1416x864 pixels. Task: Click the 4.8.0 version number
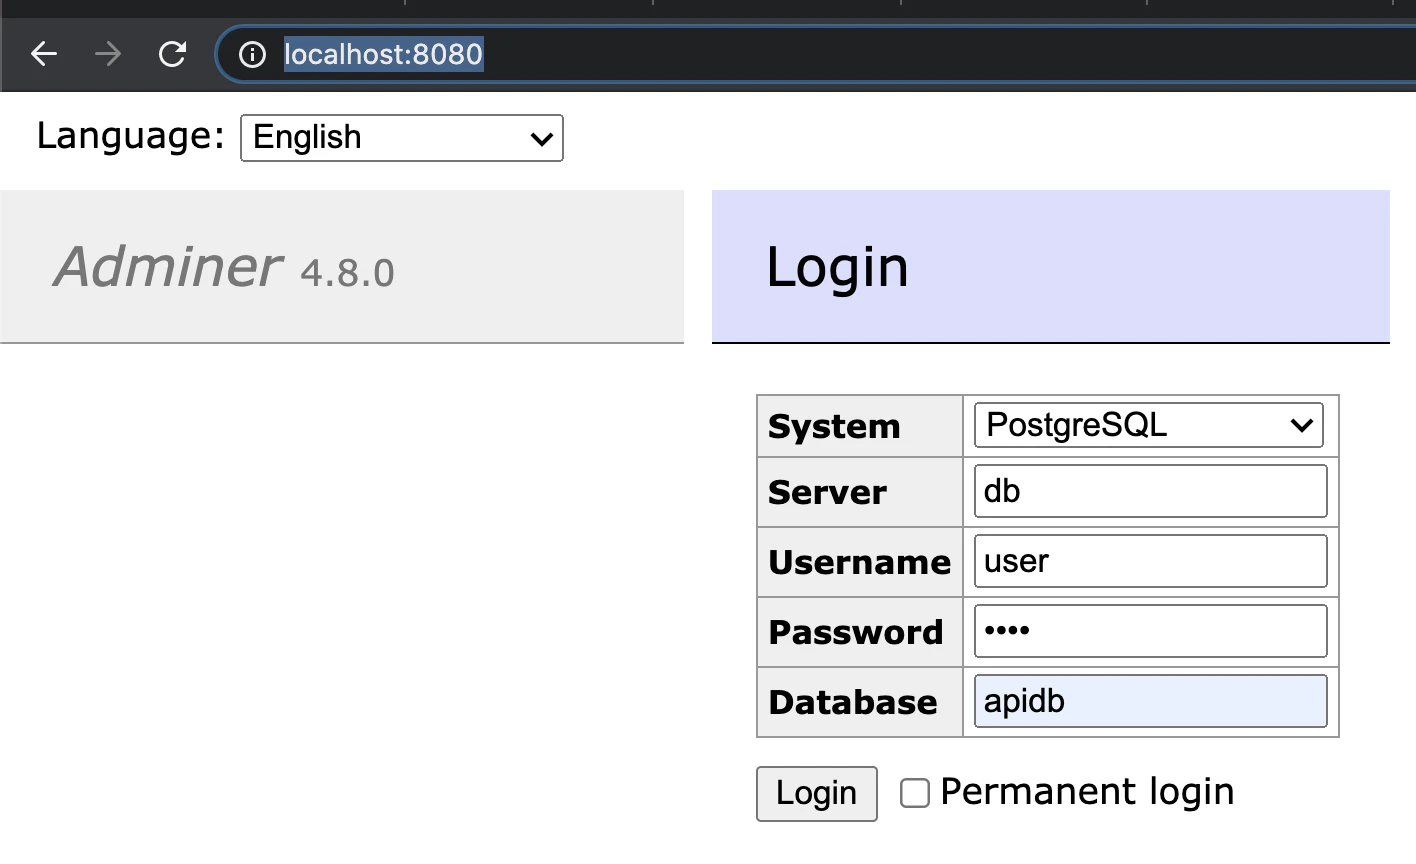pos(347,273)
